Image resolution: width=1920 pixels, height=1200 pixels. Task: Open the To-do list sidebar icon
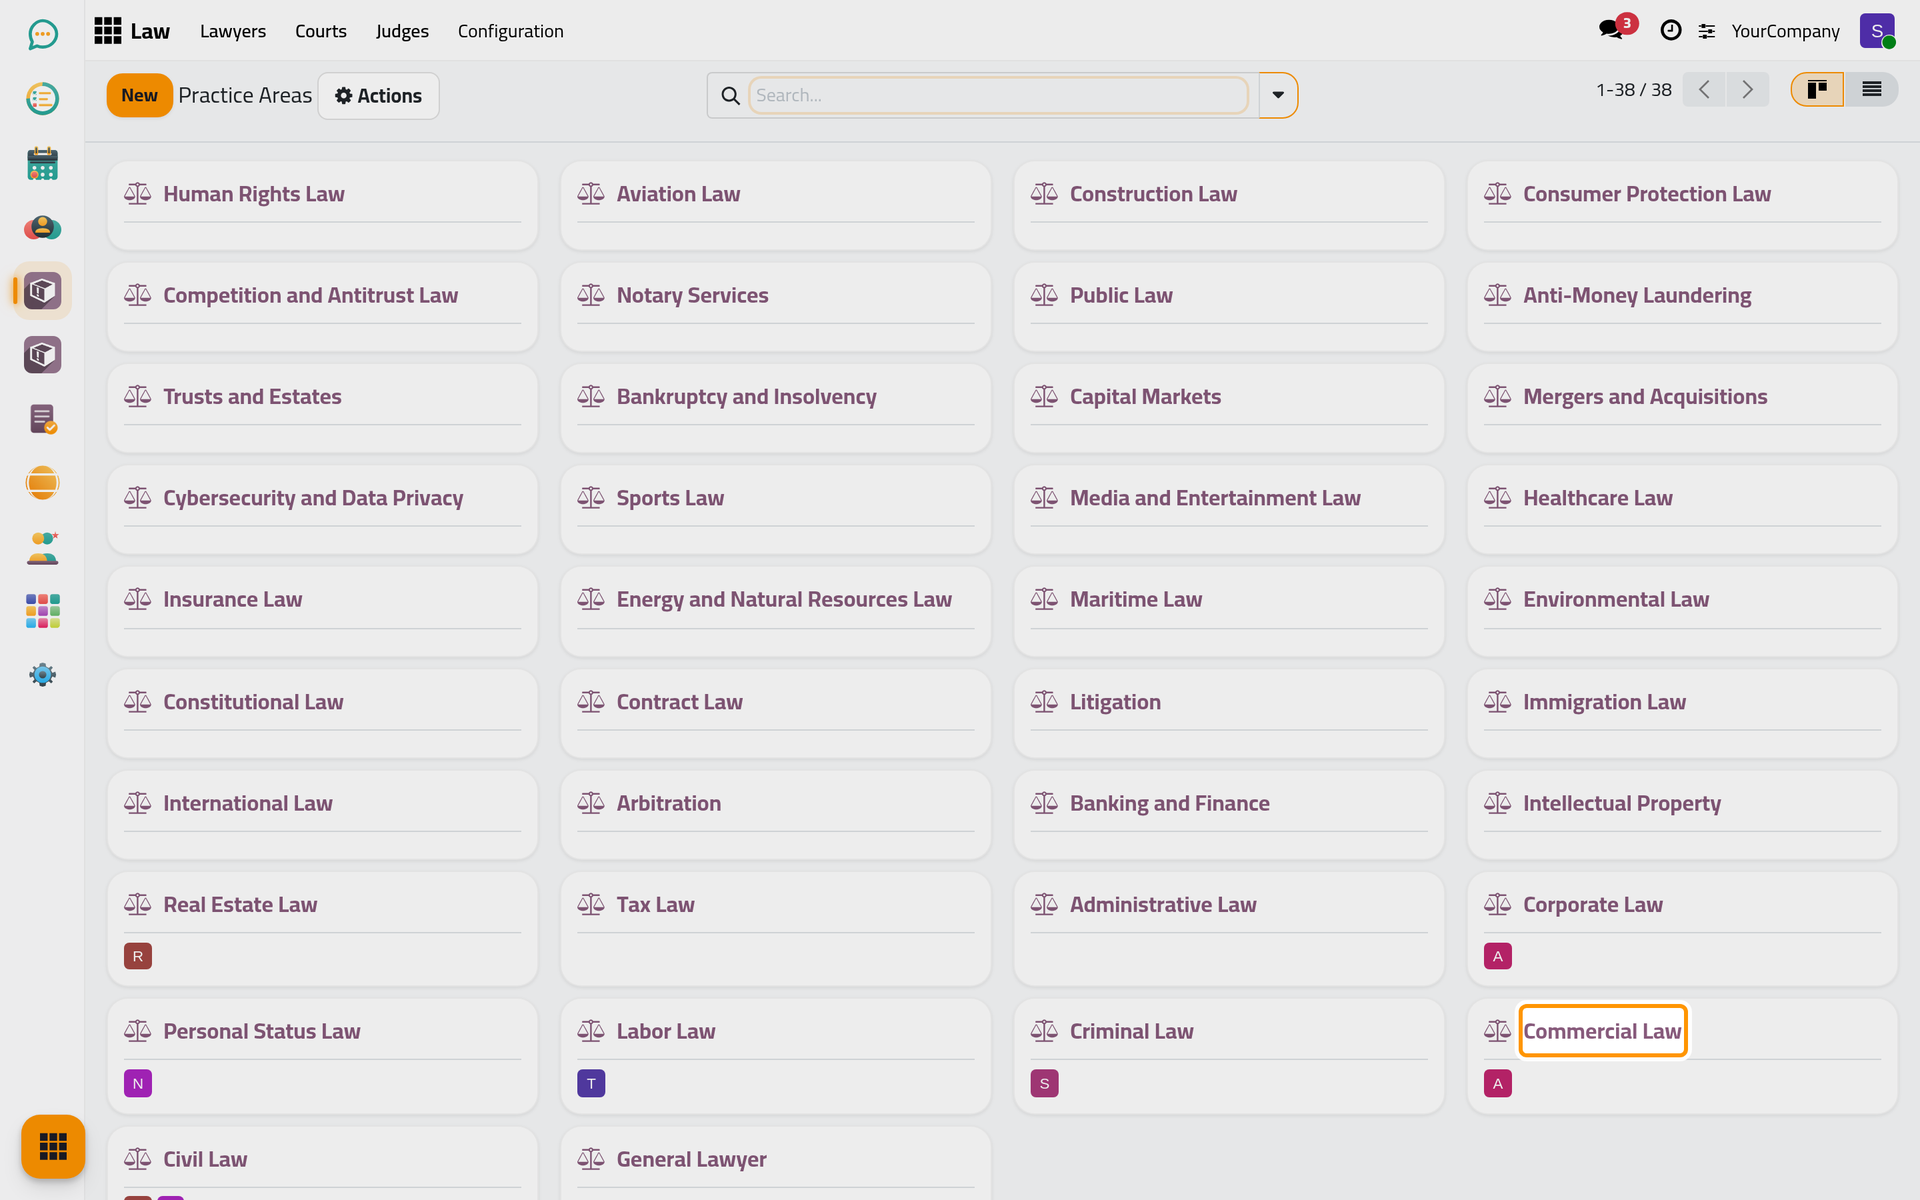tap(42, 98)
